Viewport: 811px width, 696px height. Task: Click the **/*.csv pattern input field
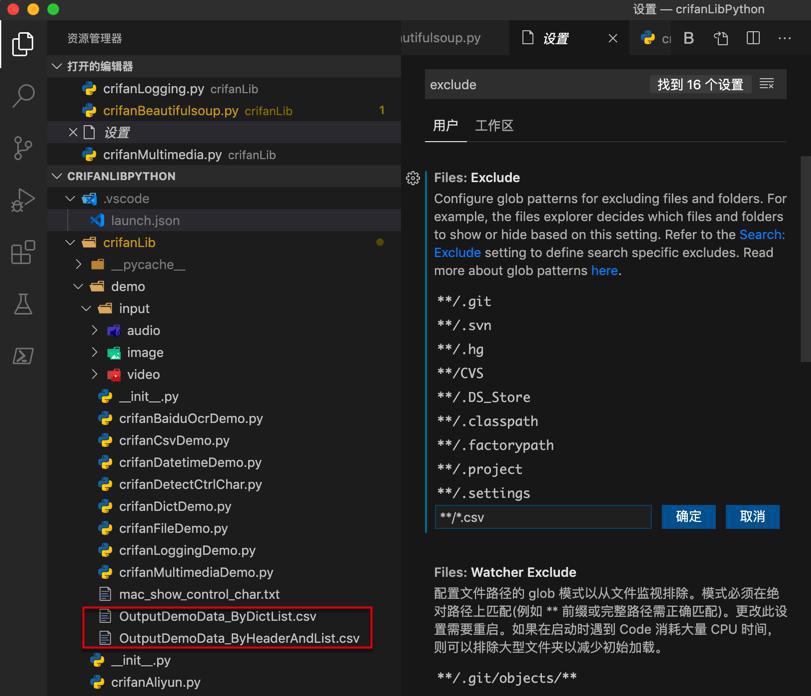click(543, 517)
